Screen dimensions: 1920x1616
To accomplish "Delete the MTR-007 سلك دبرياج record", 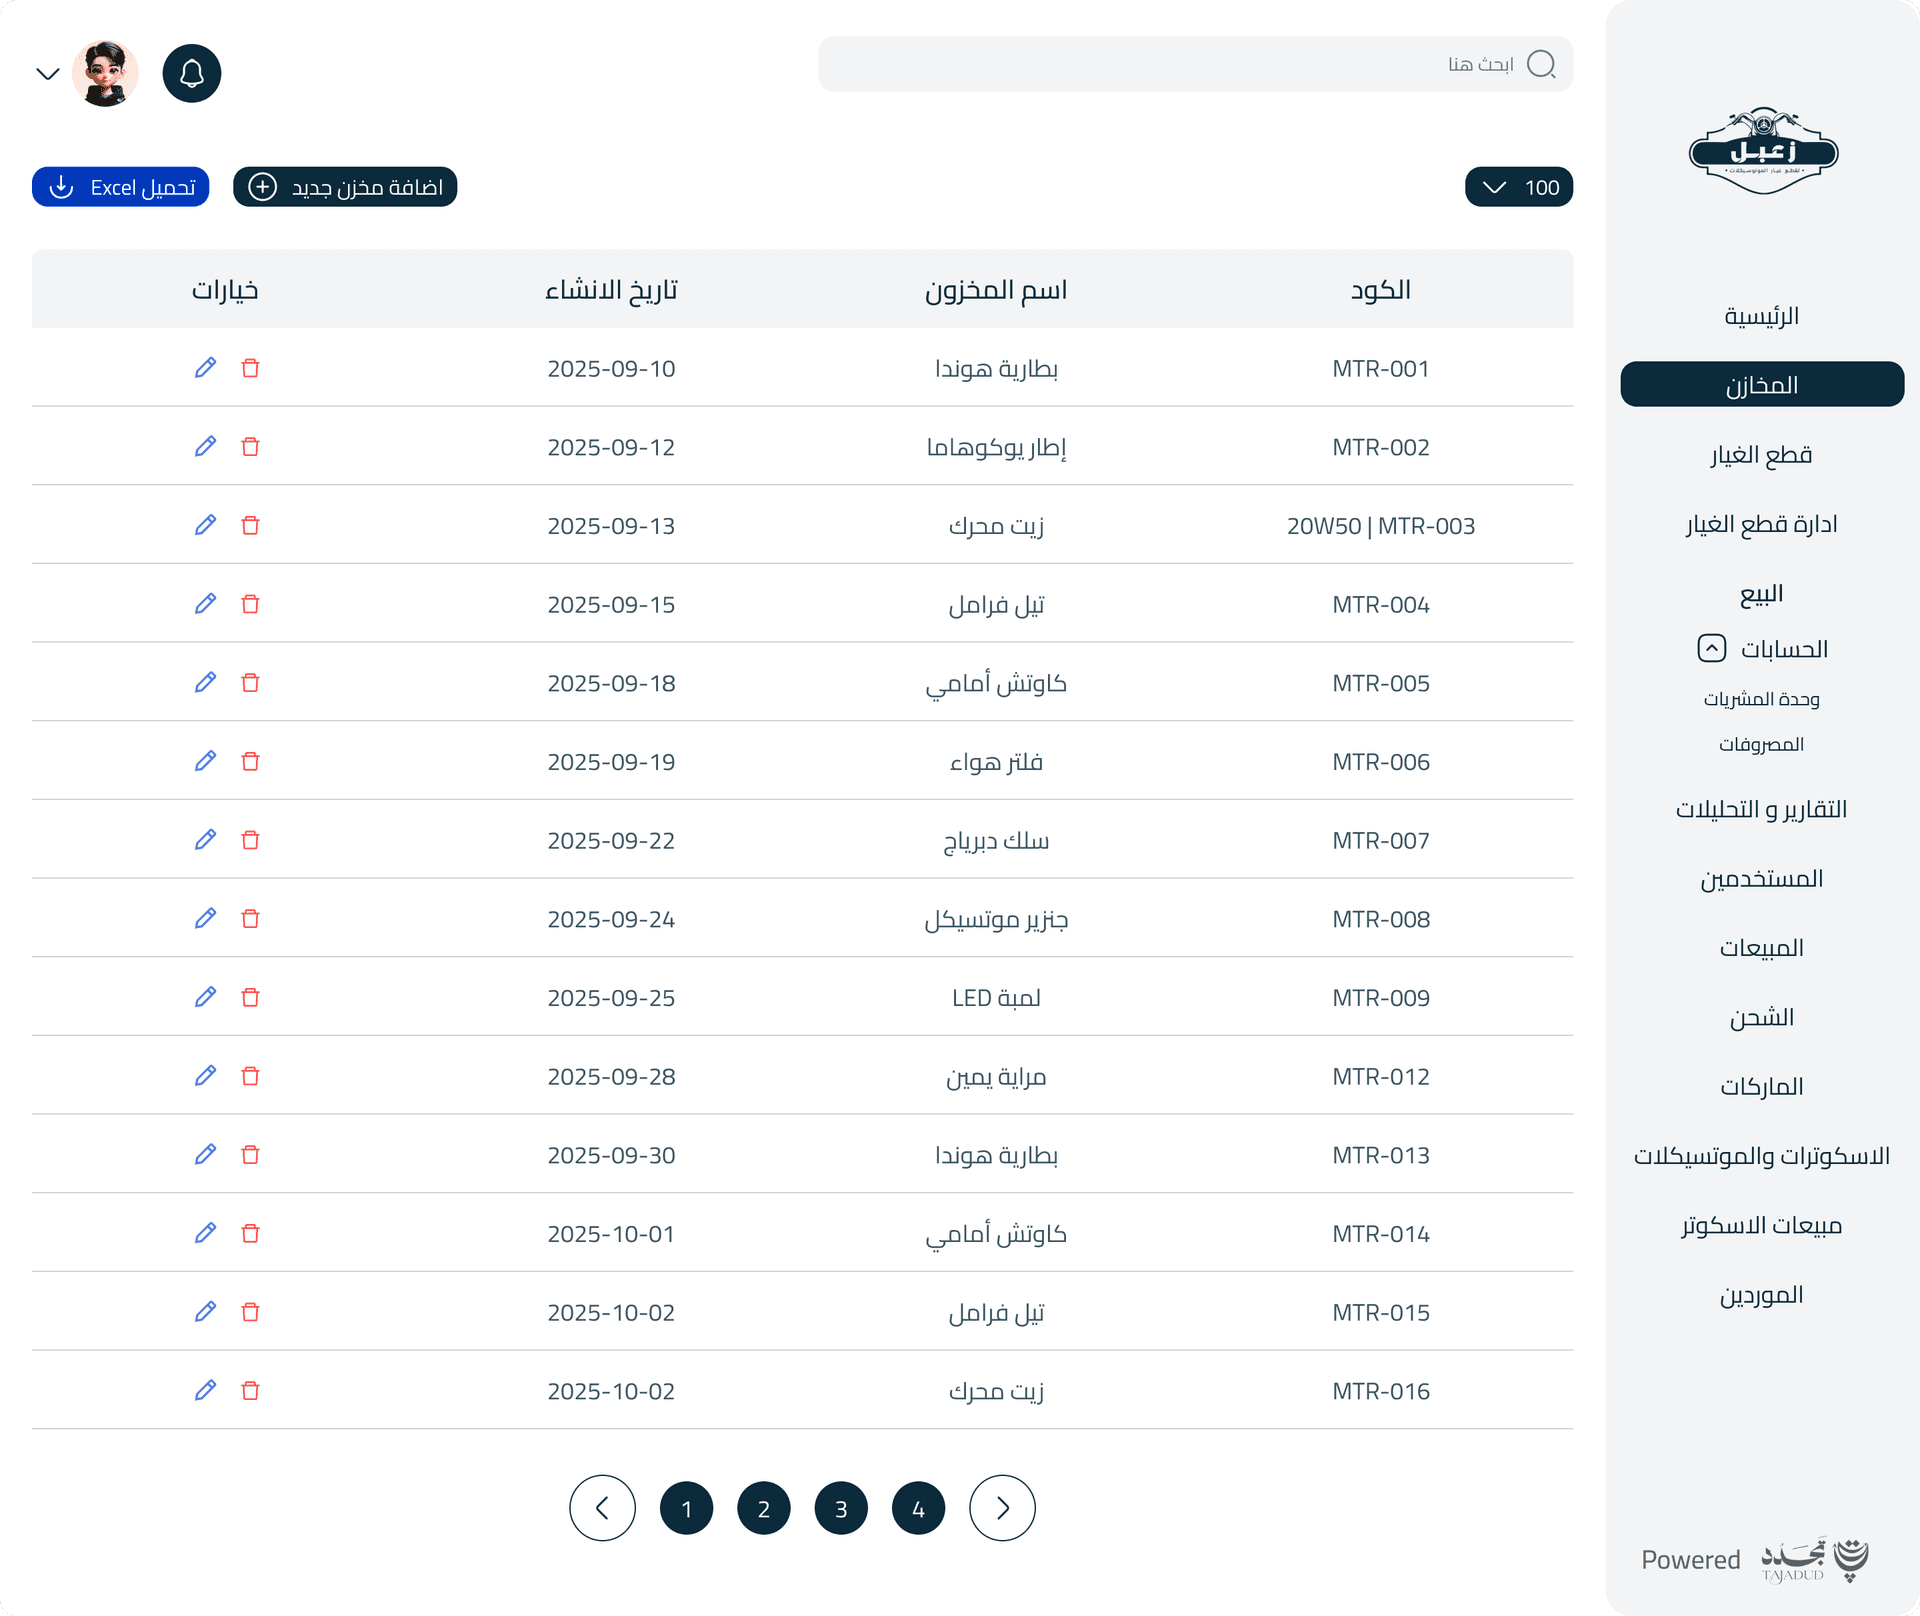I will tap(251, 840).
